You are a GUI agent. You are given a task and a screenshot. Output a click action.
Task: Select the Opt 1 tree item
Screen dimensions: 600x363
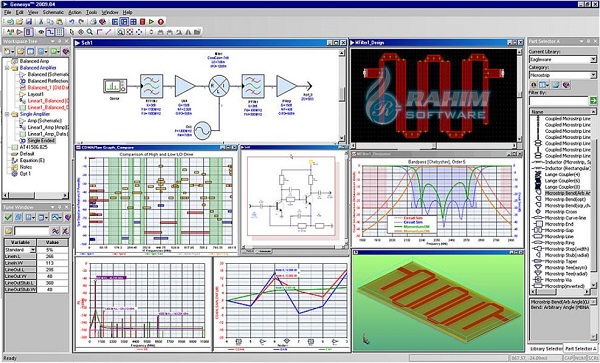pos(25,173)
